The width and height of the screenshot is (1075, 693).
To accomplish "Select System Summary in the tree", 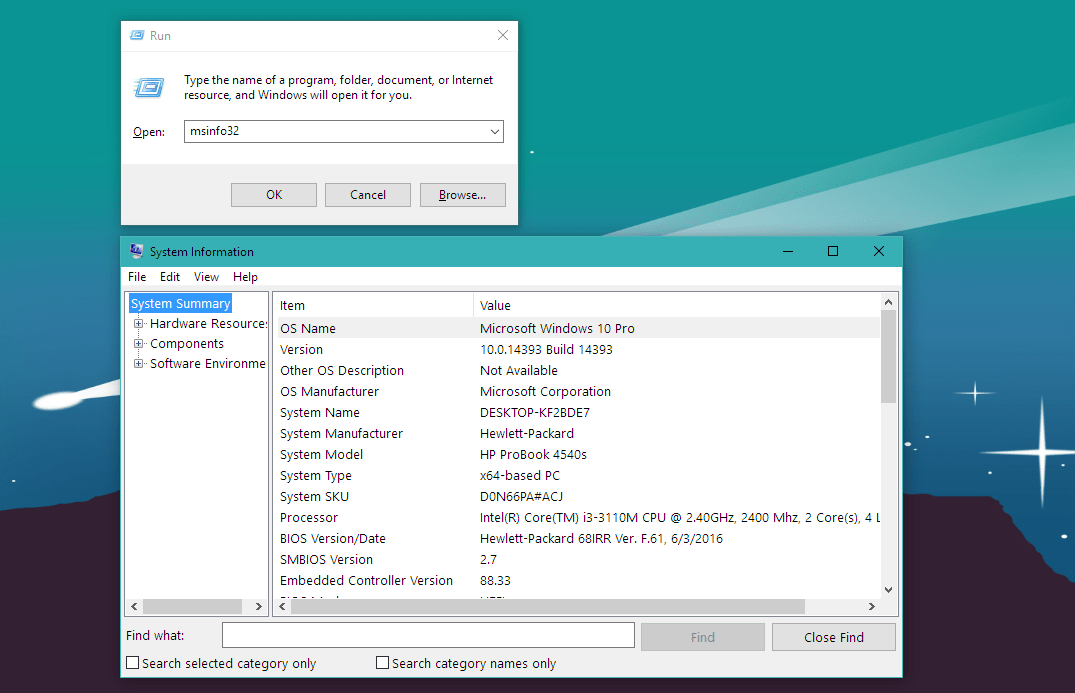I will (x=180, y=304).
